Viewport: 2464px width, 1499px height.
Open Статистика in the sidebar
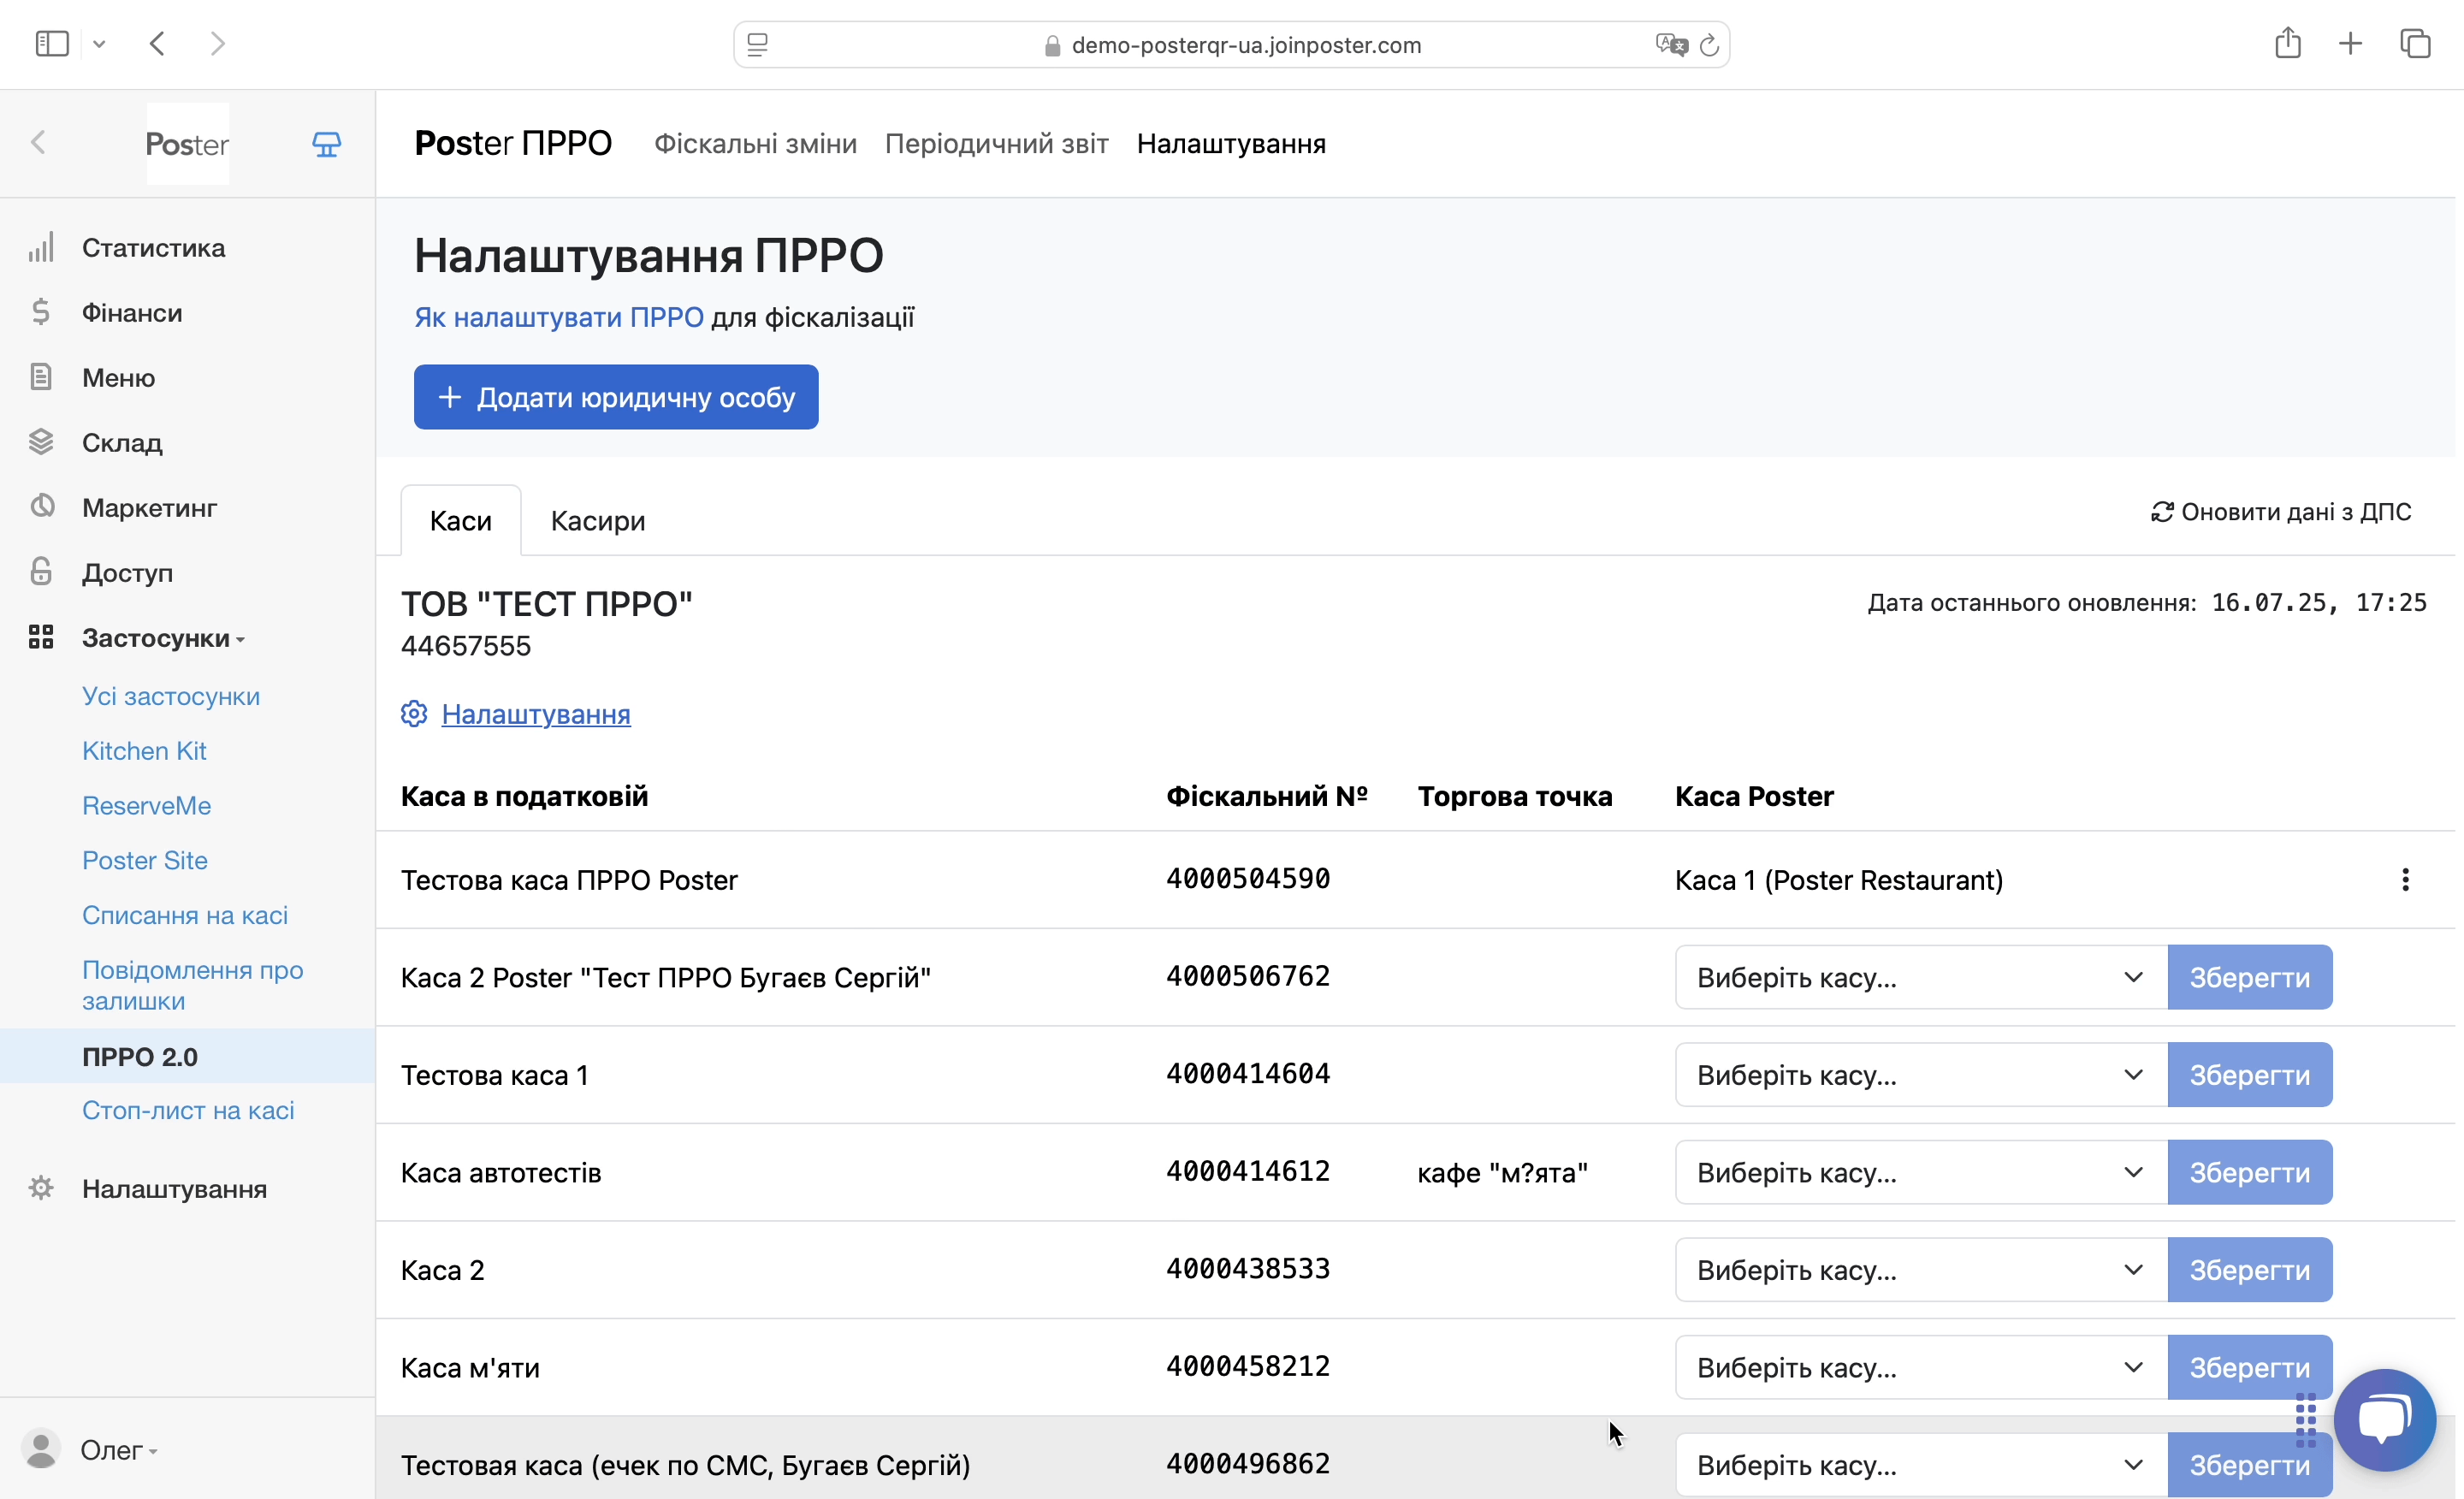click(153, 247)
